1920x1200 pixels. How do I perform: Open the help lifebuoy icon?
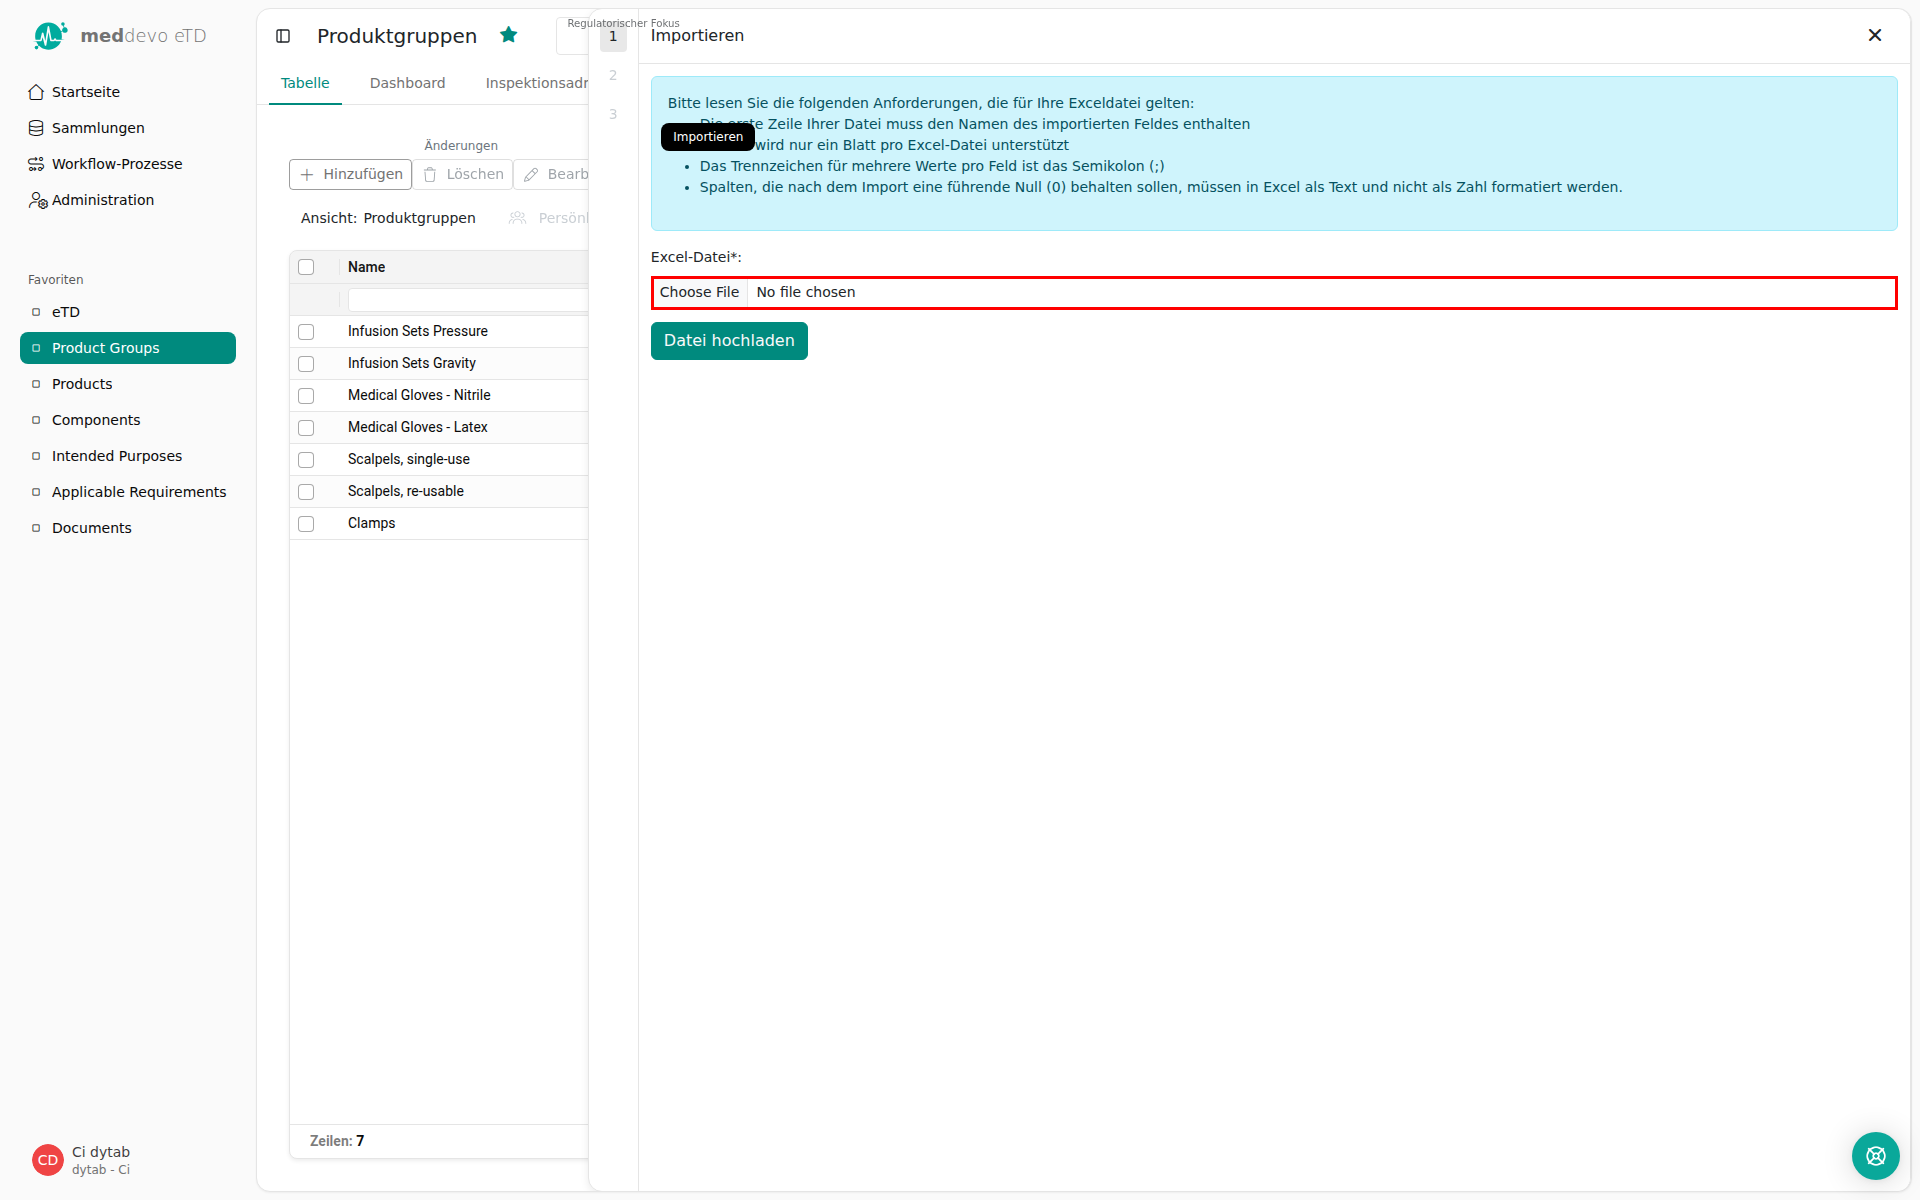click(x=1875, y=1156)
